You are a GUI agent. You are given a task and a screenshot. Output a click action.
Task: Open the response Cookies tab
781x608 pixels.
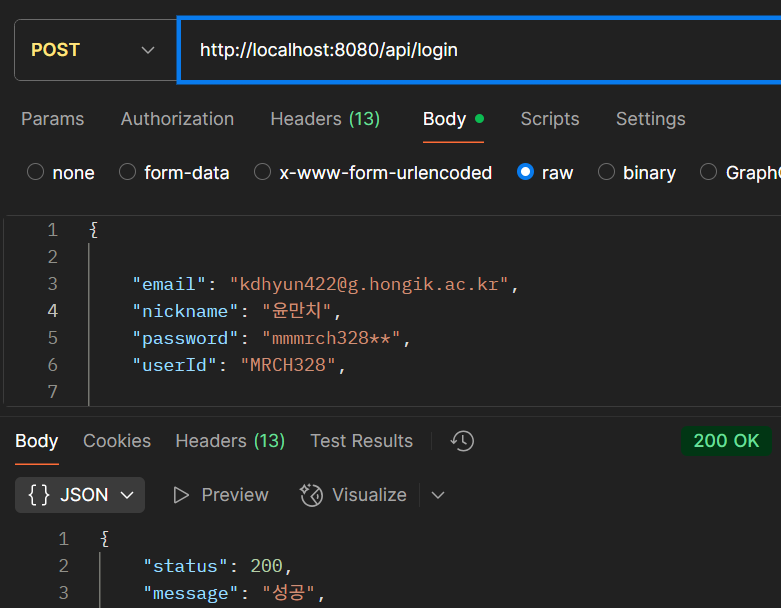tap(117, 441)
